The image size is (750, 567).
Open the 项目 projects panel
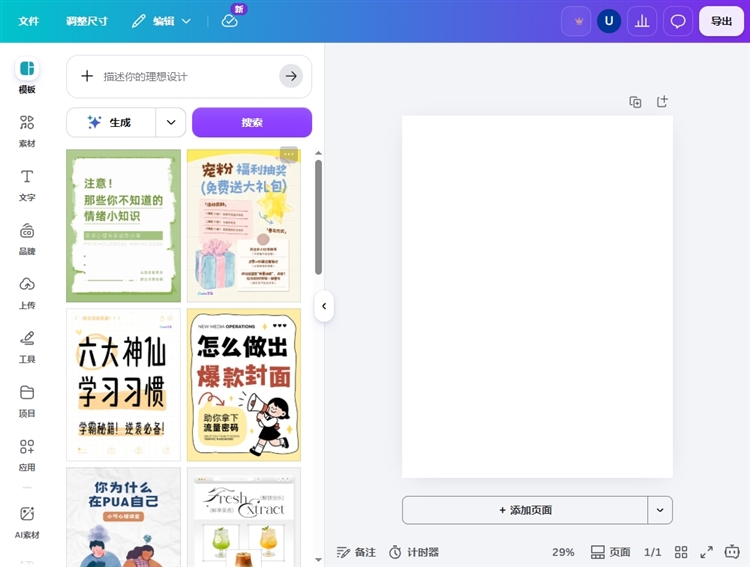coord(27,401)
